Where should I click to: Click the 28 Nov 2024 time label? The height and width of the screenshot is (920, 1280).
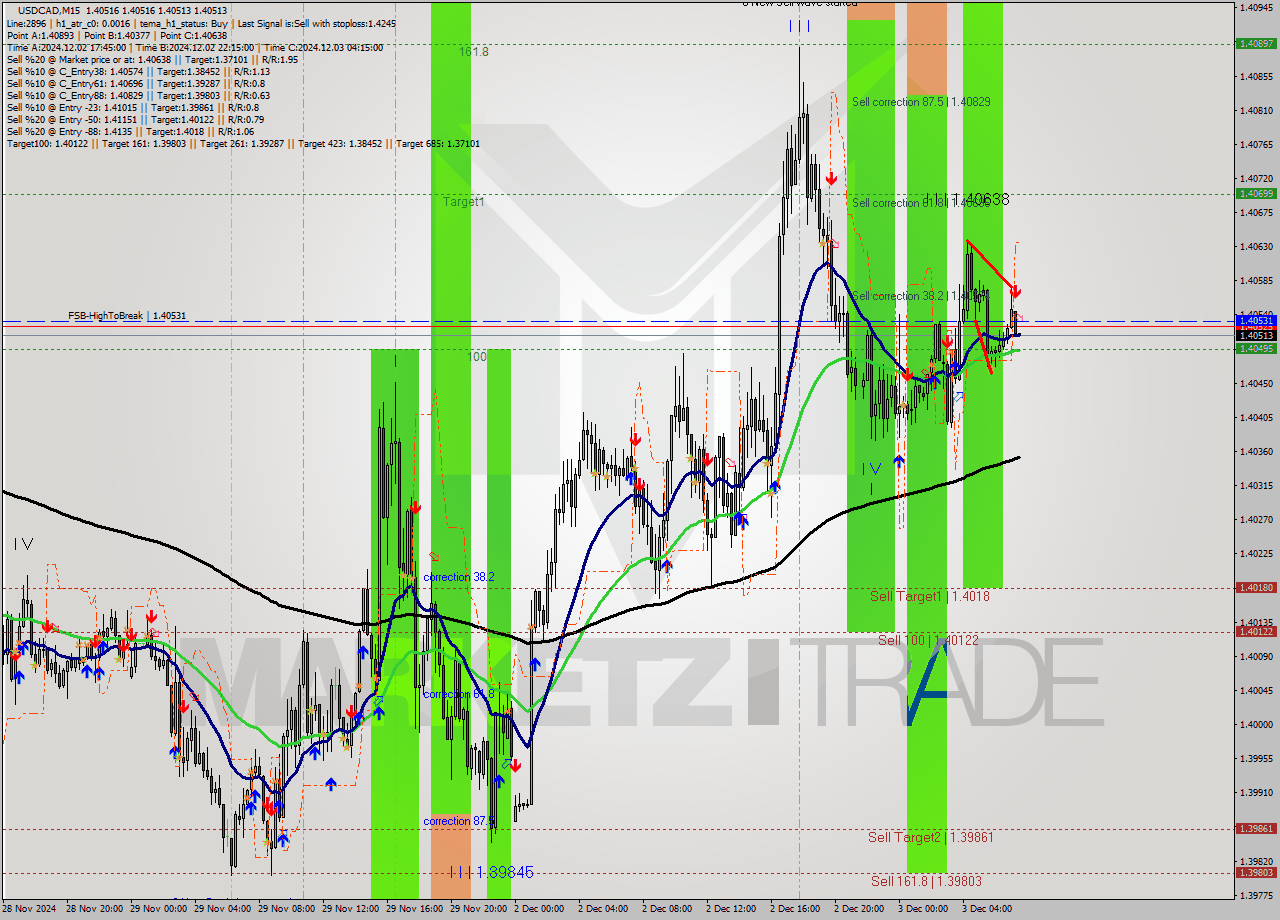click(29, 909)
